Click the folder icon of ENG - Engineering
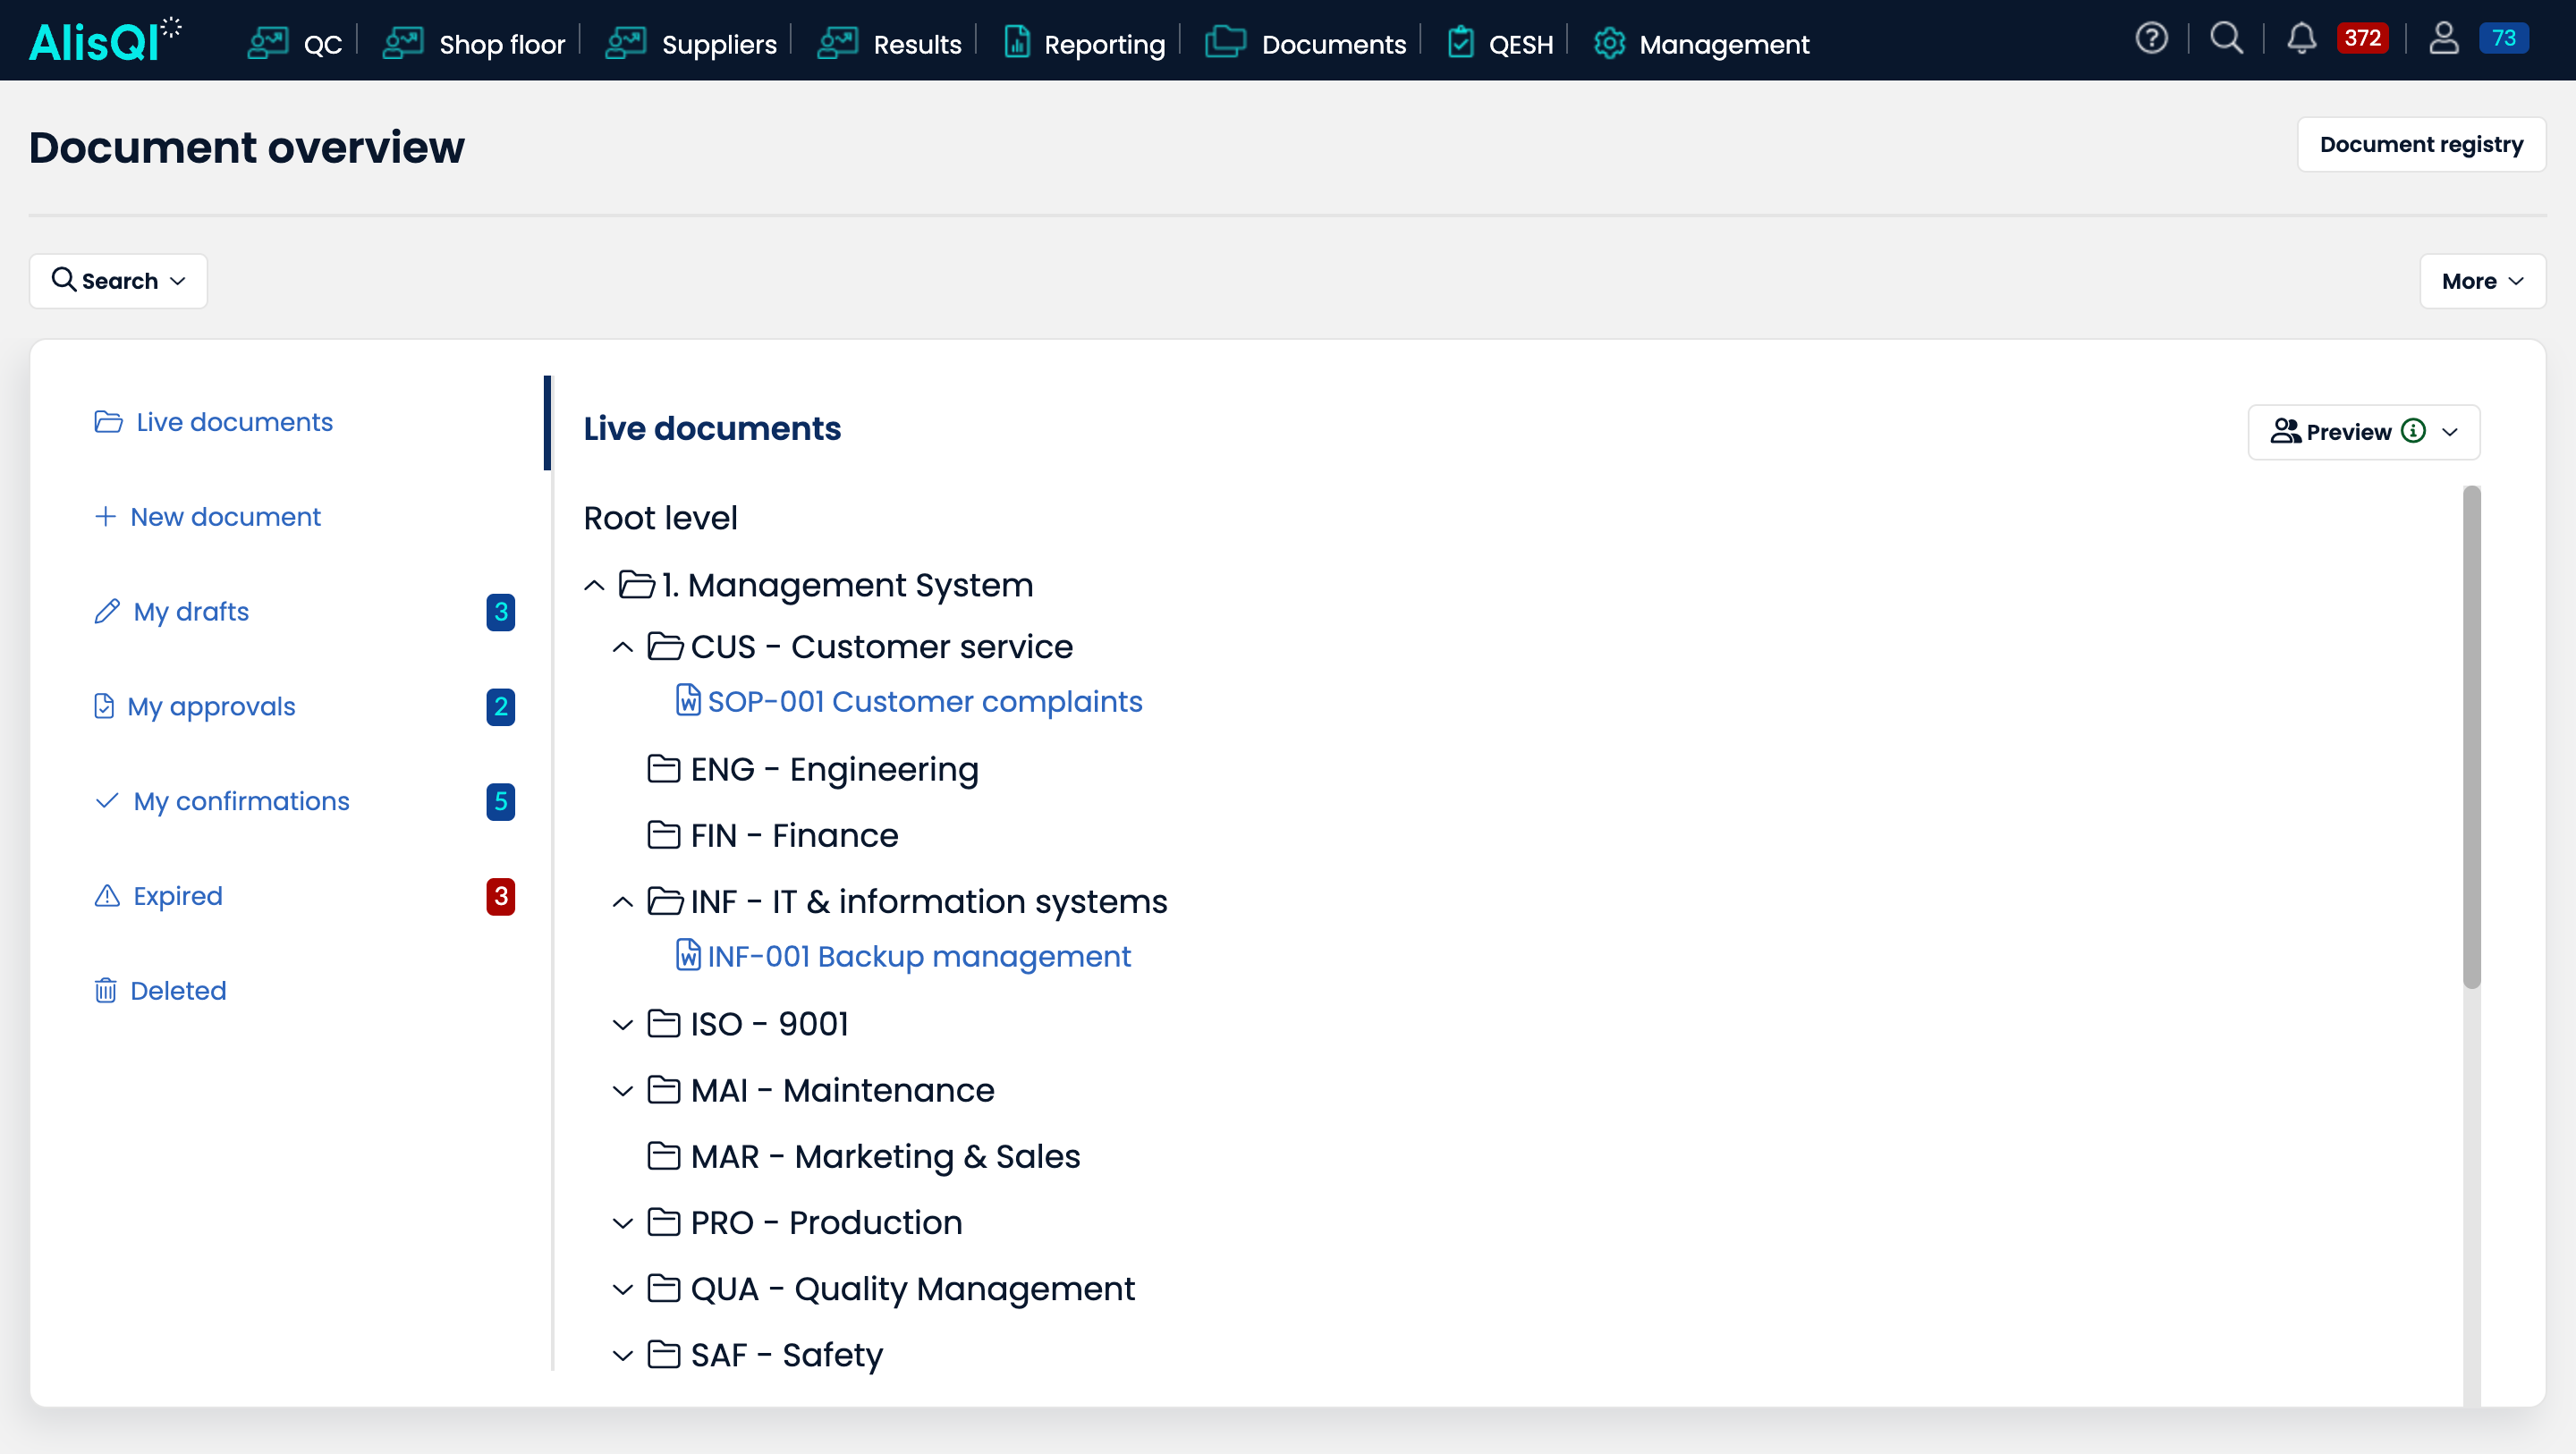2576x1454 pixels. (664, 768)
